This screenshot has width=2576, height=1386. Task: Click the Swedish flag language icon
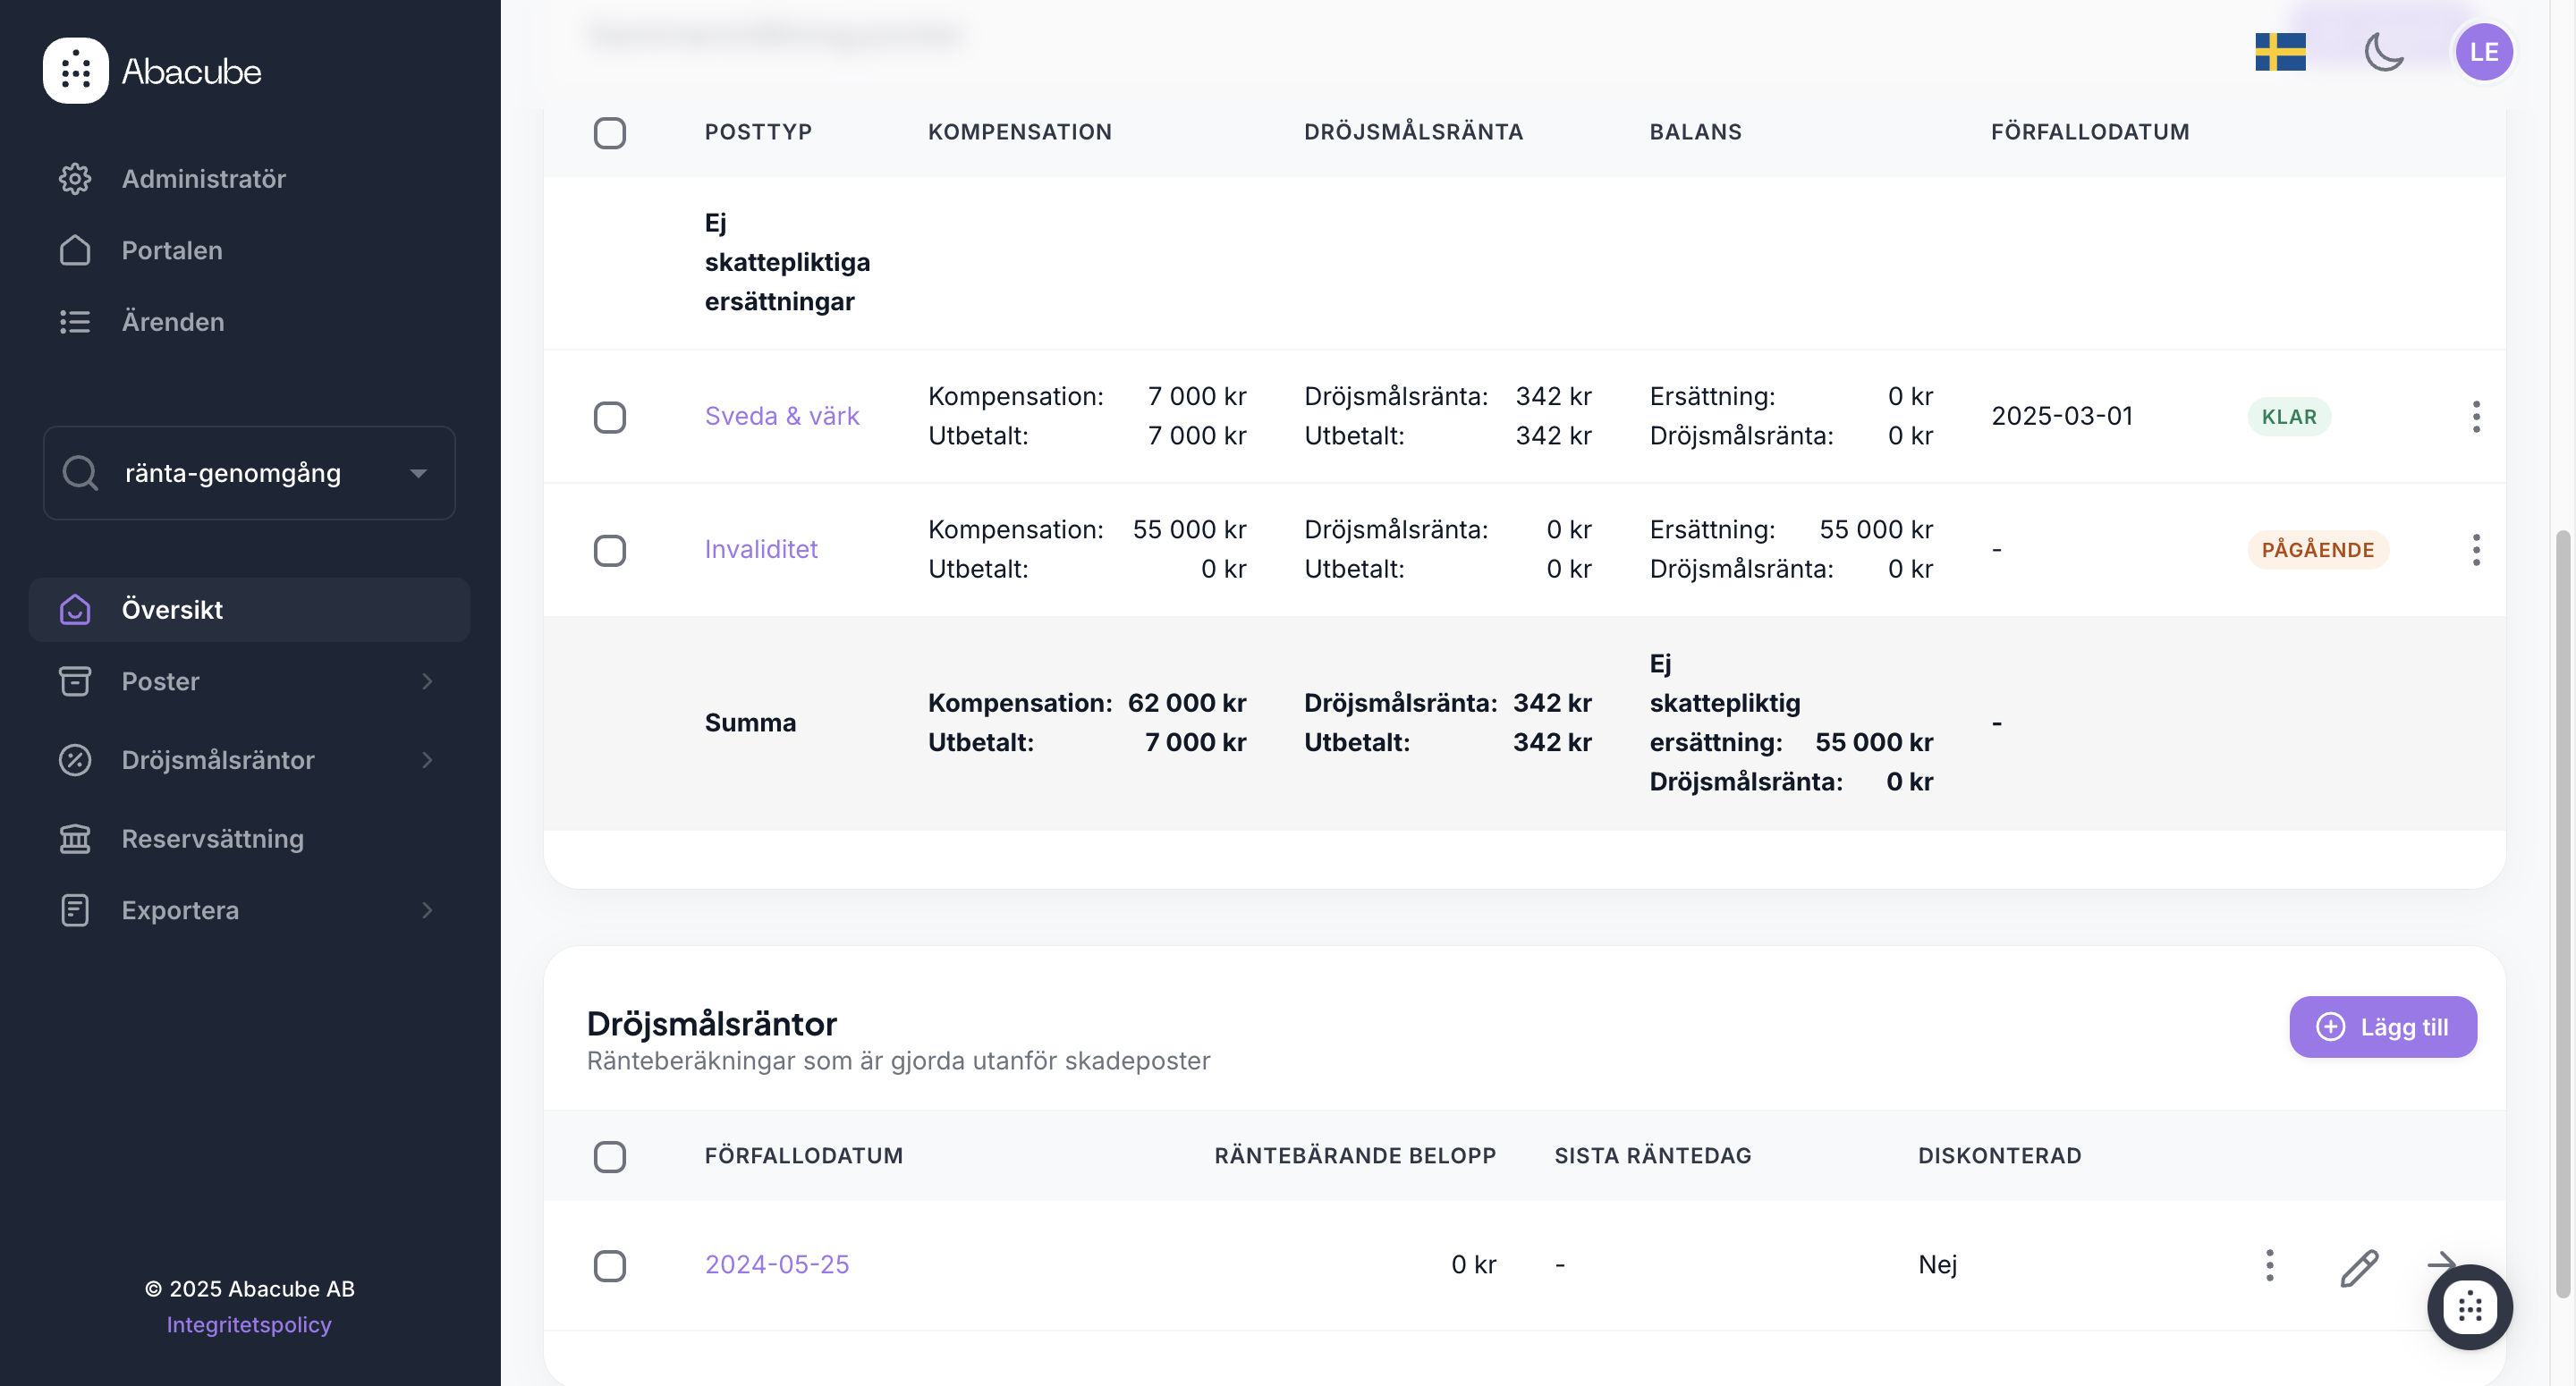pos(2279,52)
